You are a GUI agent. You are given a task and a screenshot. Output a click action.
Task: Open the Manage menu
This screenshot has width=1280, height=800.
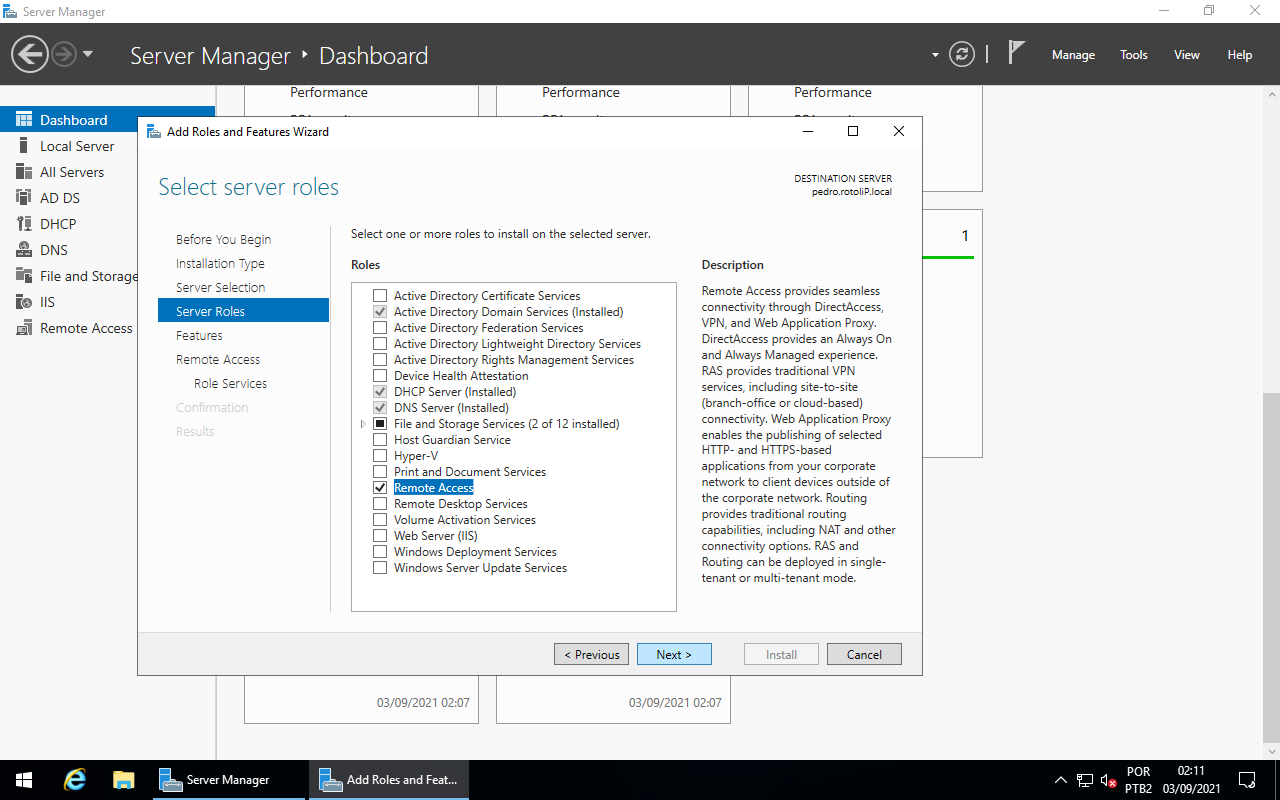point(1073,55)
